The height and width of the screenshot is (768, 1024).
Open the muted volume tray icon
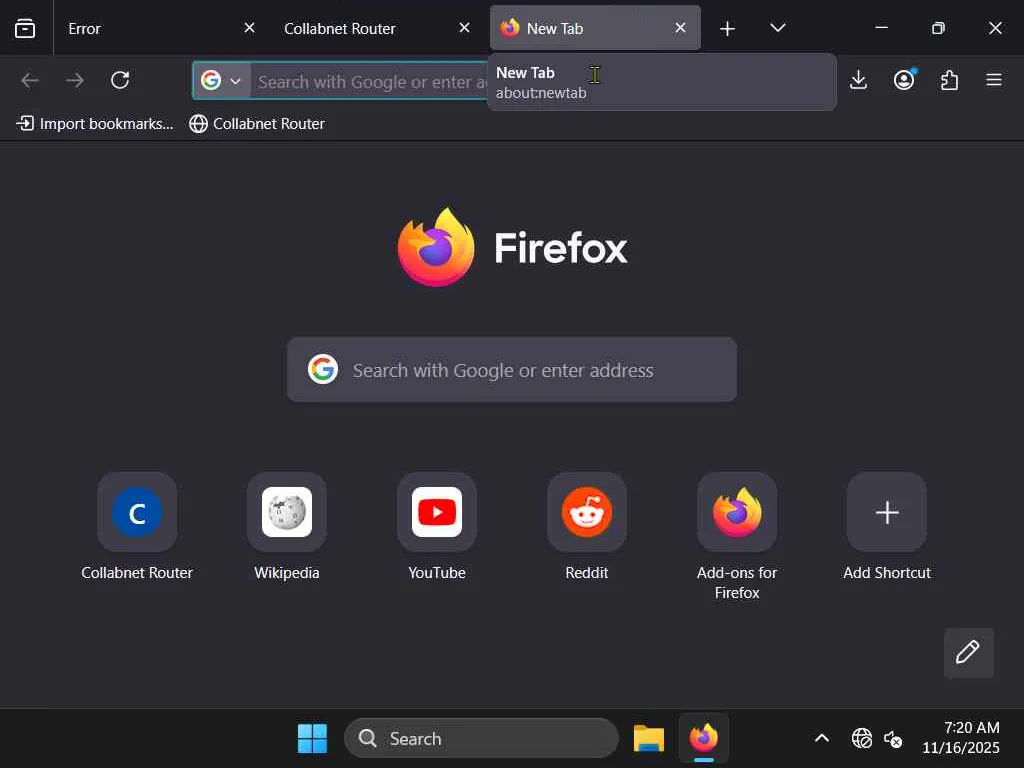pyautogui.click(x=893, y=739)
